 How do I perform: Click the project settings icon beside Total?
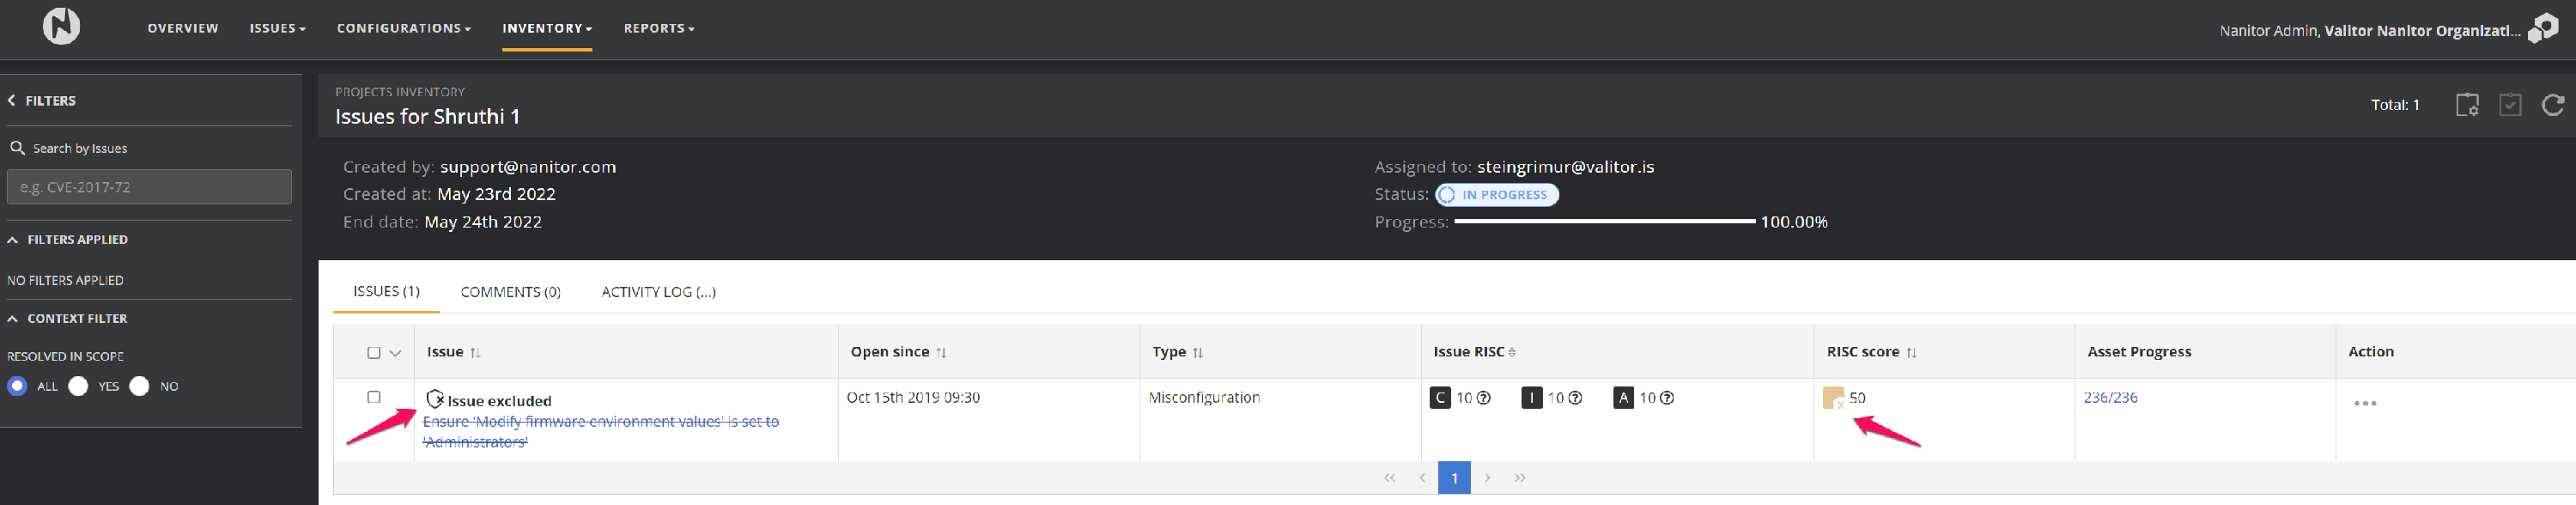pos(2467,105)
